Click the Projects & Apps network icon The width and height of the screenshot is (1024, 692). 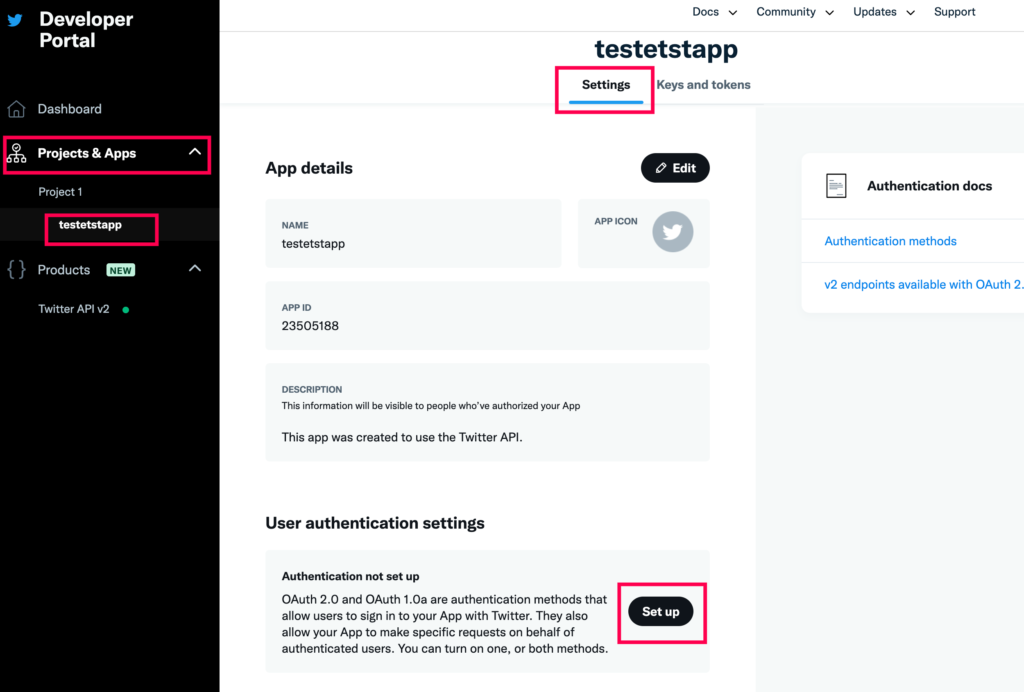16,153
